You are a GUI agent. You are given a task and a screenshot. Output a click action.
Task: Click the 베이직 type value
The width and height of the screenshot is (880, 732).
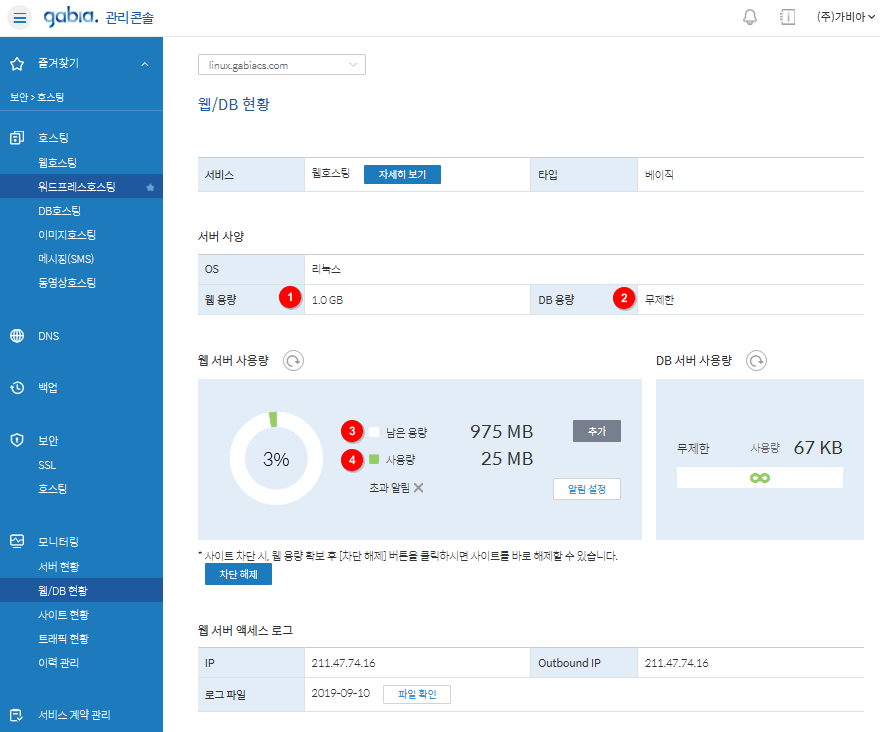click(659, 175)
